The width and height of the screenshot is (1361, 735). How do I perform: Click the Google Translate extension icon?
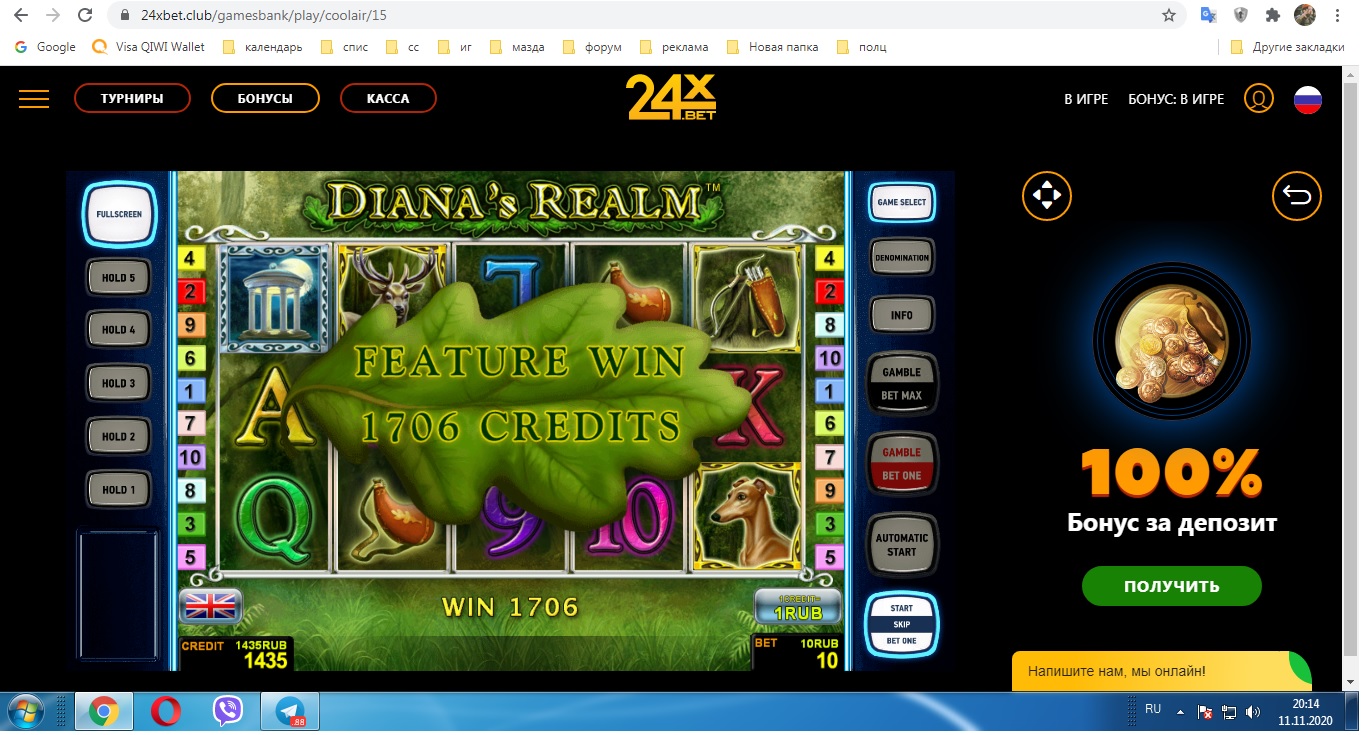pos(1209,15)
